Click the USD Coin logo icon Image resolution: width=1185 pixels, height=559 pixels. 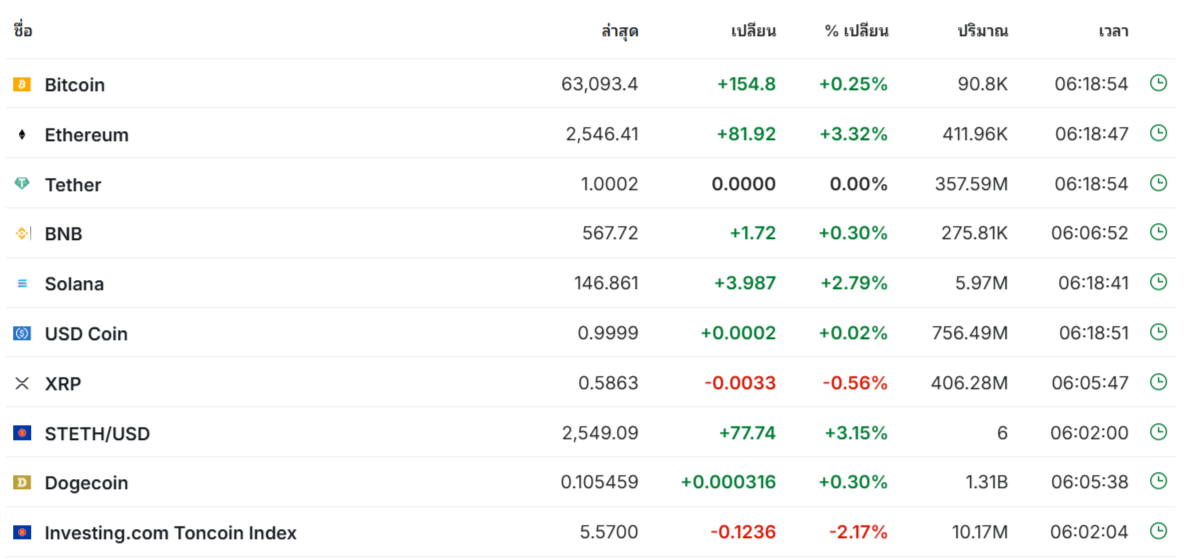coord(22,334)
